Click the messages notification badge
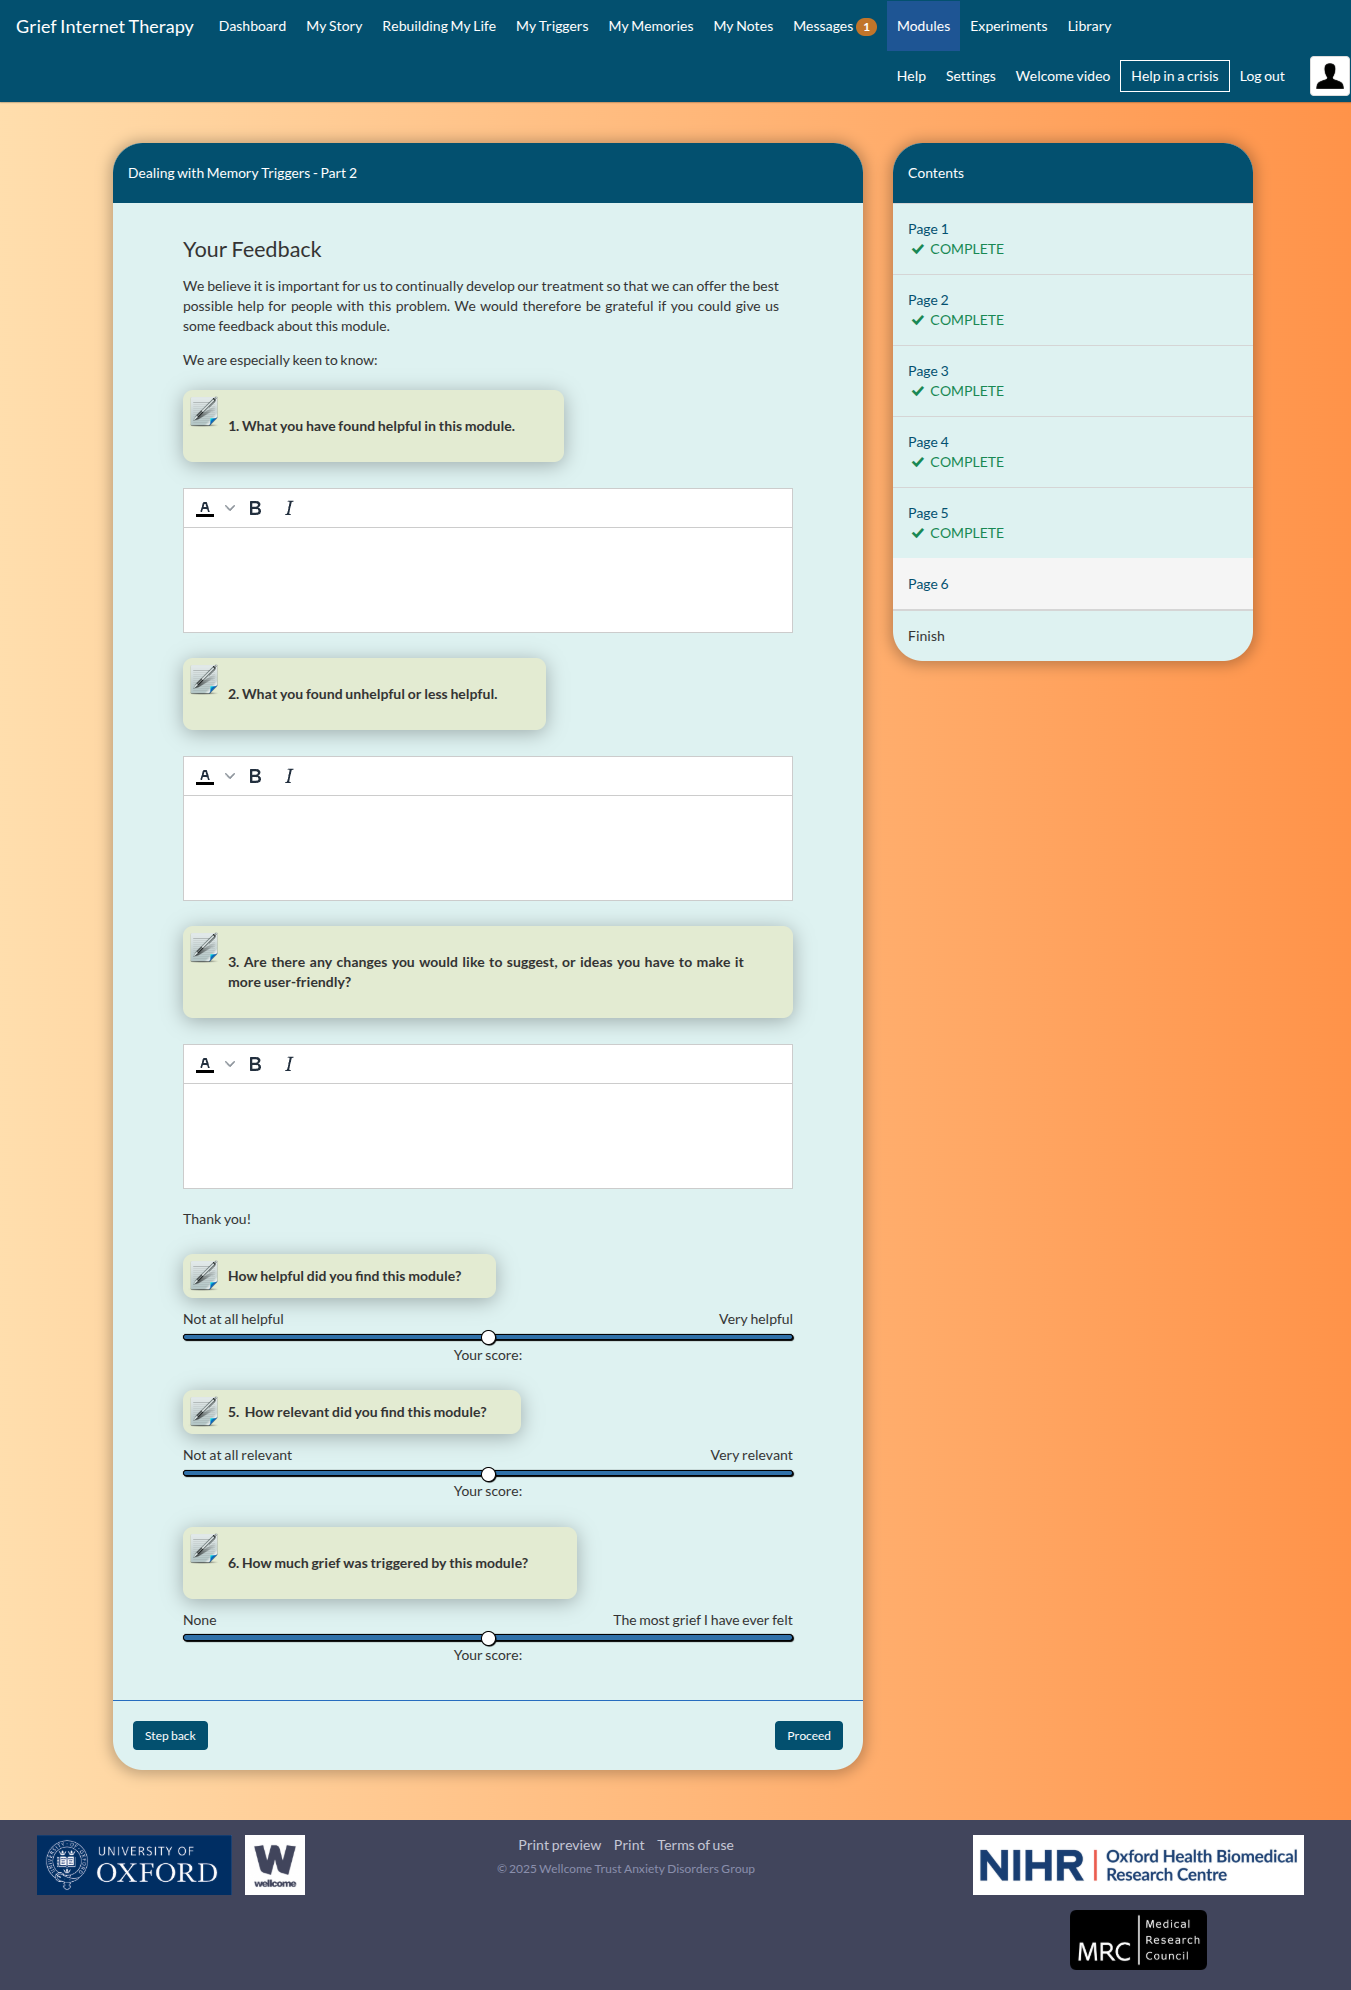 (x=866, y=27)
